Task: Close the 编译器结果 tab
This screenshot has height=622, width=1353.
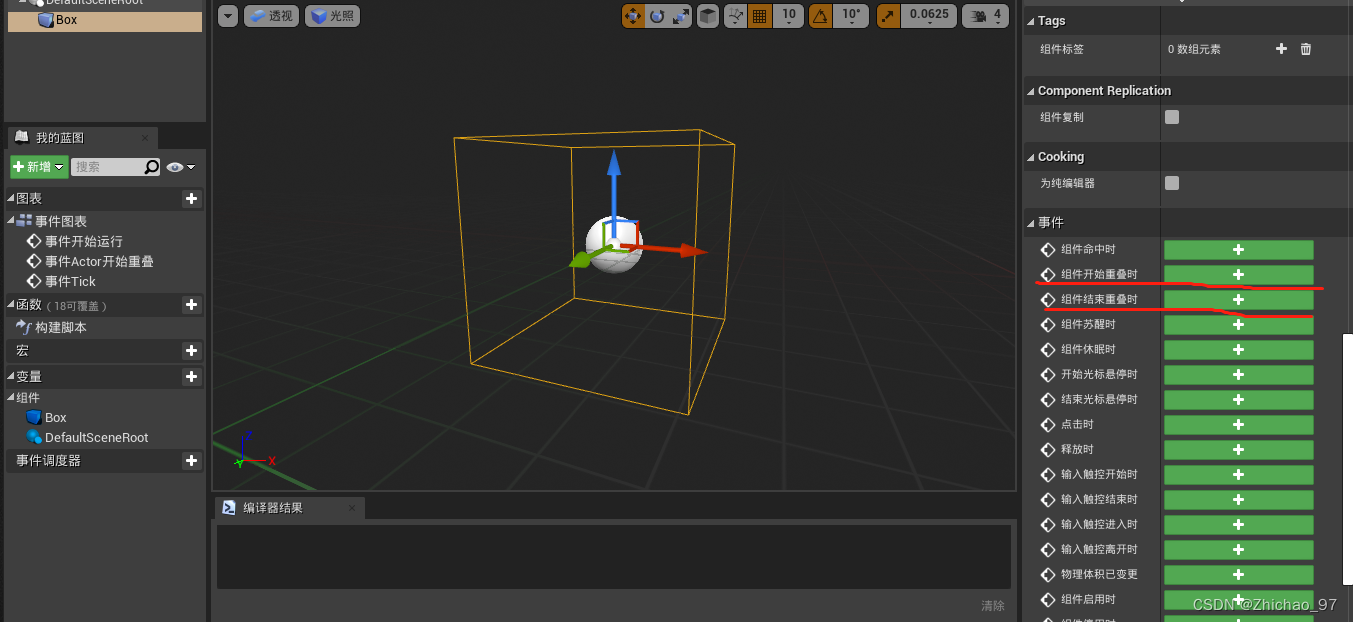Action: click(x=351, y=508)
